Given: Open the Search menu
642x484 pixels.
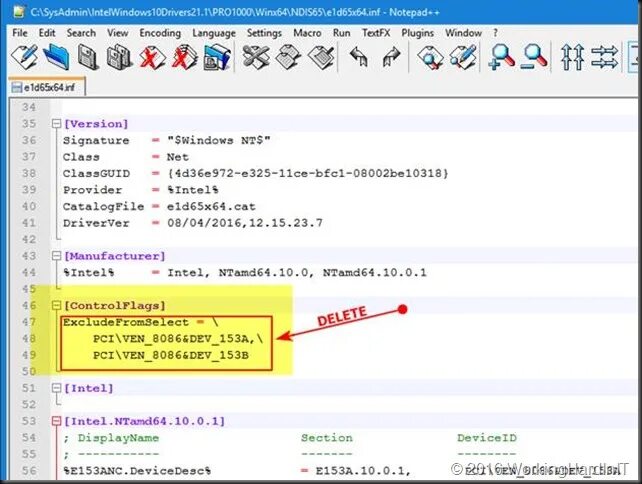Looking at the screenshot, I should coord(81,33).
